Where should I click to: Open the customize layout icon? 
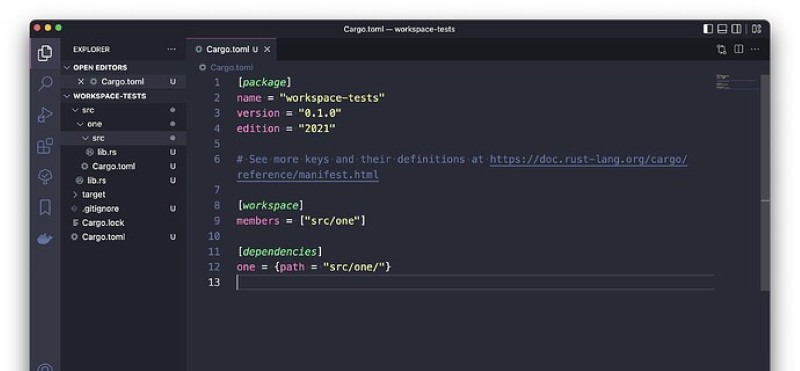tap(757, 29)
